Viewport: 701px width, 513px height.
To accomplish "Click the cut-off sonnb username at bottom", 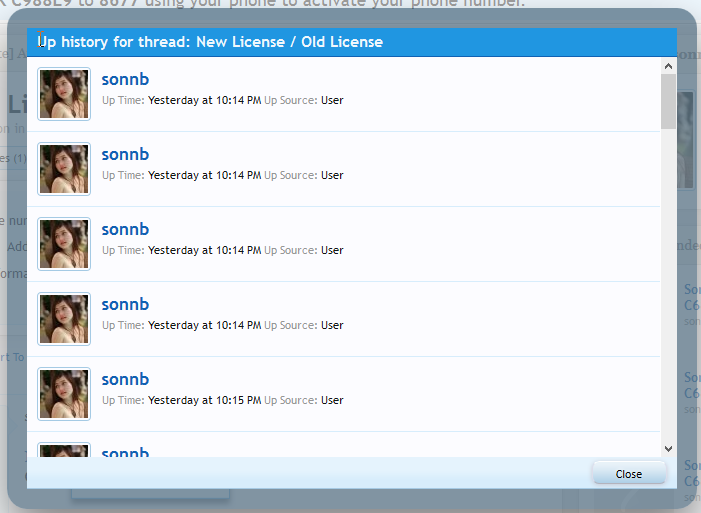I will [x=125, y=453].
